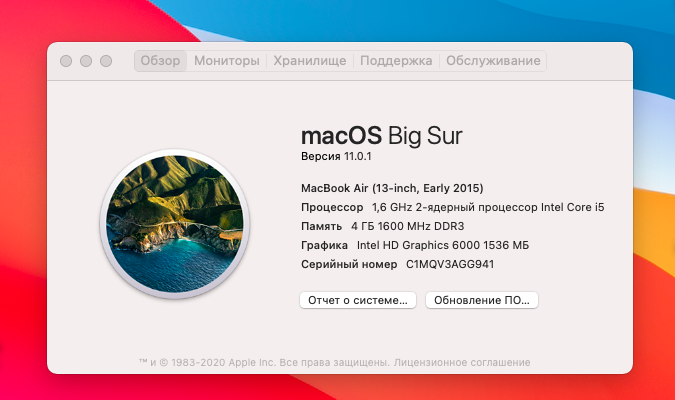
Task: Click the Обновление ПО button
Action: (x=482, y=300)
